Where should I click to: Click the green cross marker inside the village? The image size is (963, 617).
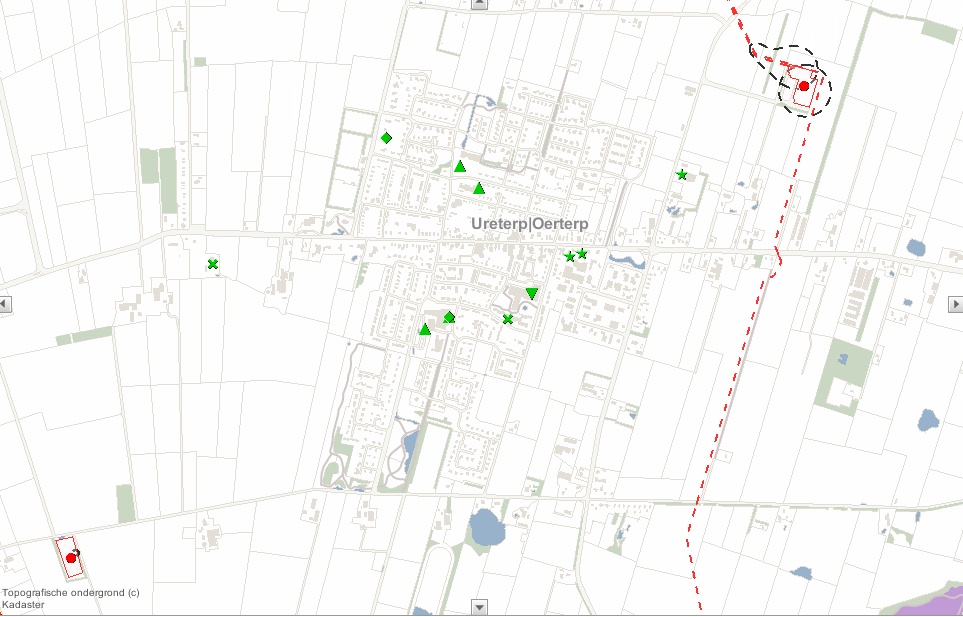click(x=507, y=319)
